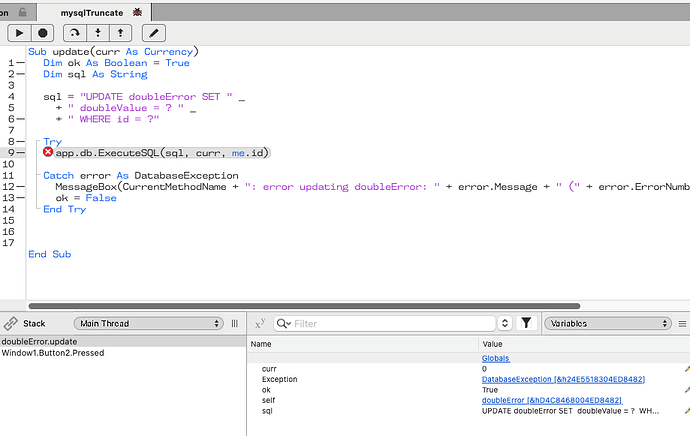Click the filter field stepper arrows
The height and width of the screenshot is (436, 690).
[x=505, y=323]
